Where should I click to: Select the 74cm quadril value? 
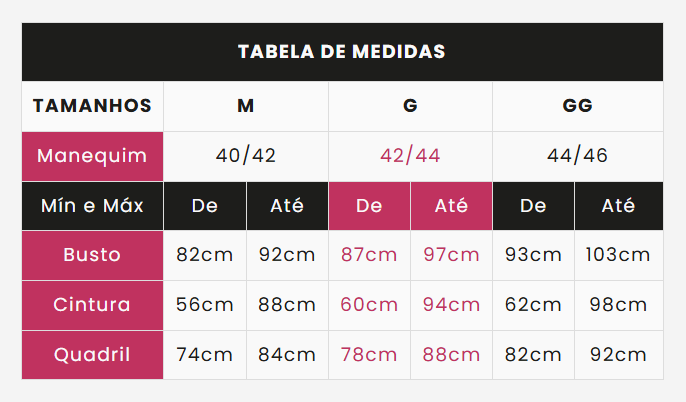click(x=205, y=355)
